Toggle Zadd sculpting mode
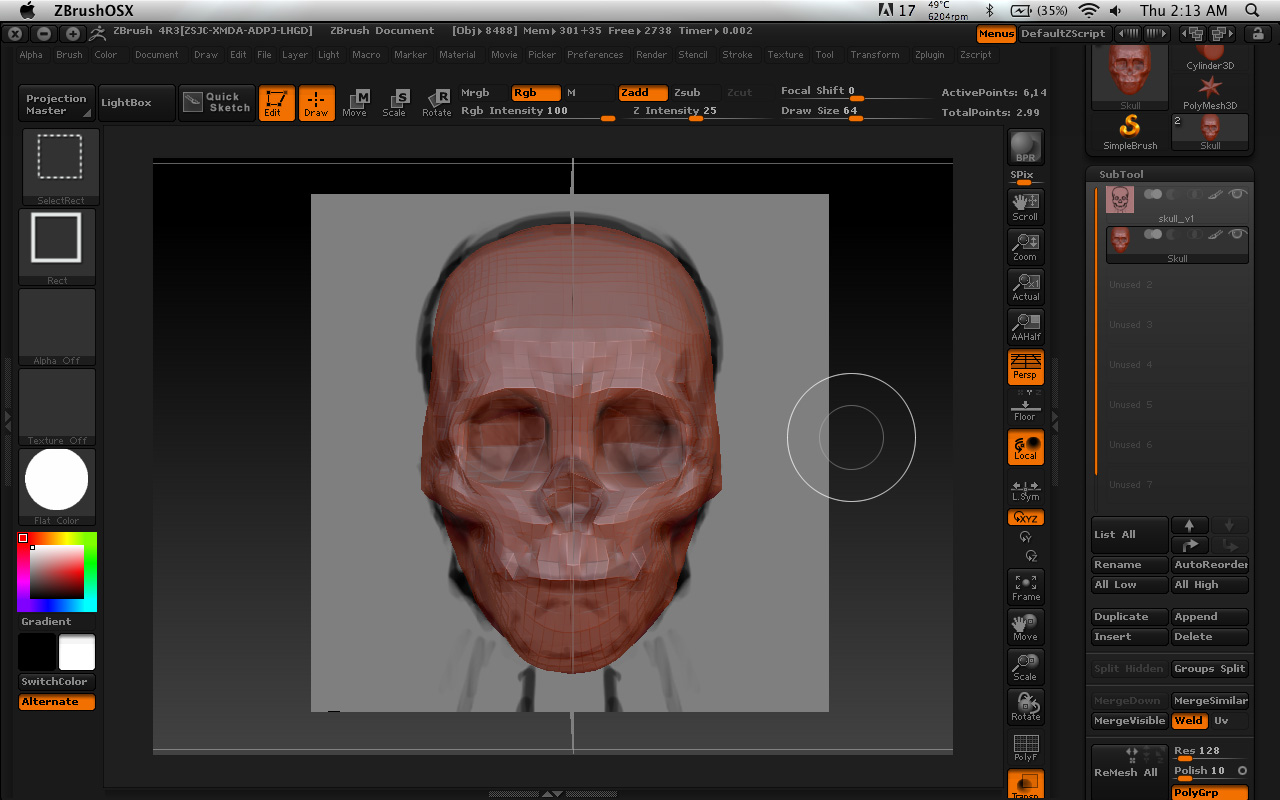1280x800 pixels. point(643,92)
